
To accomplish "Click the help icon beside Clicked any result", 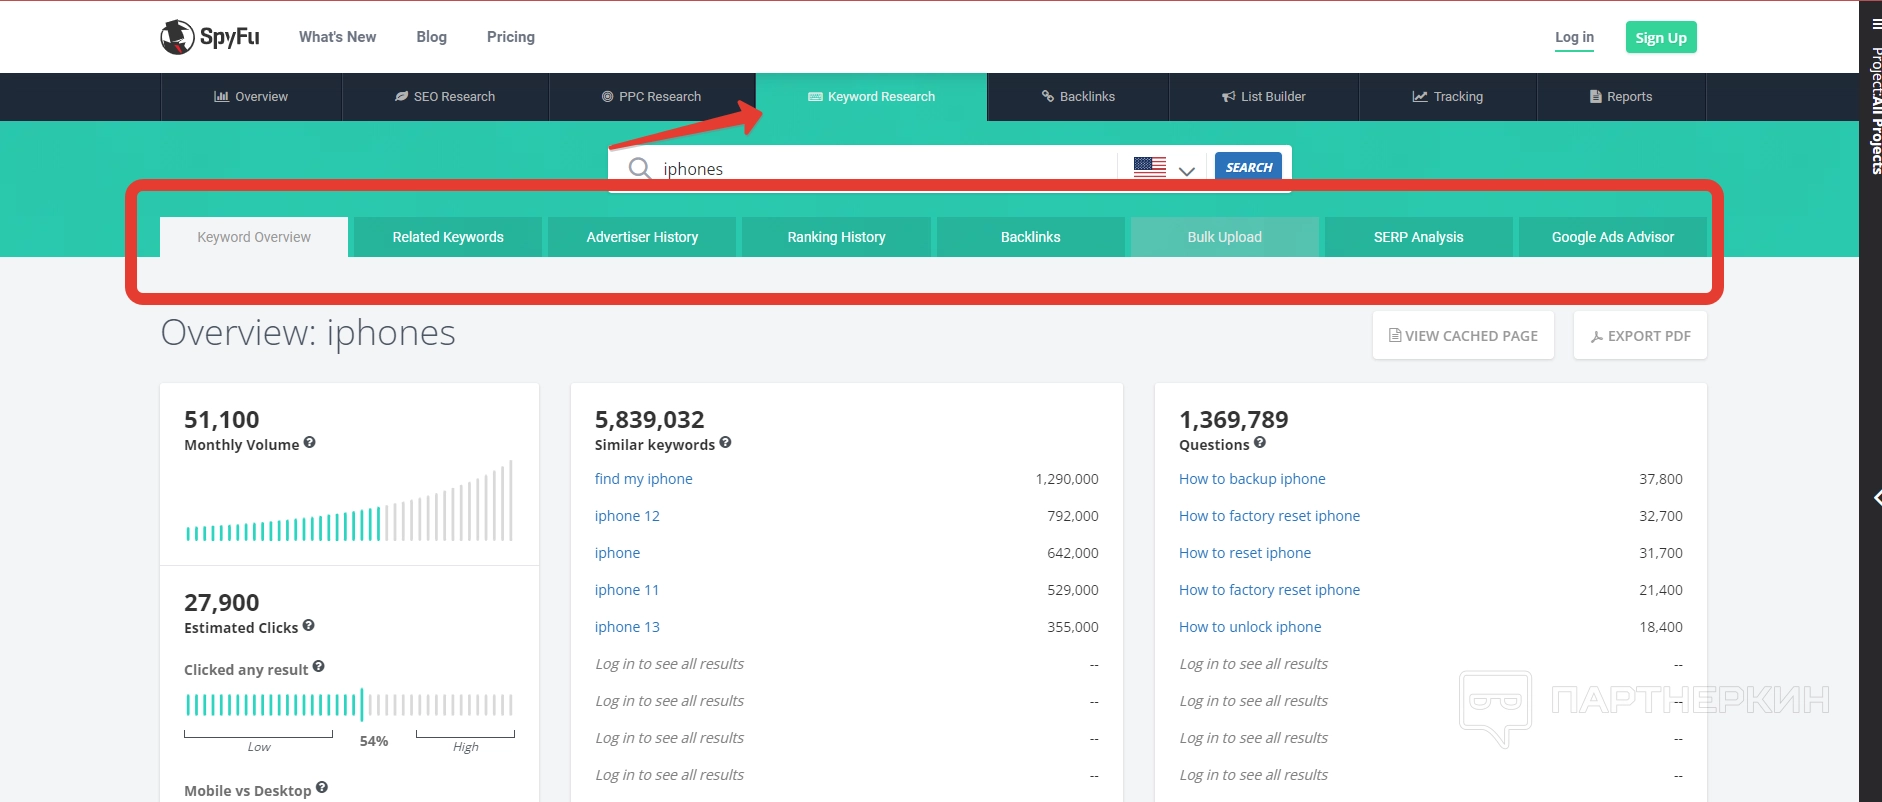I will (318, 667).
